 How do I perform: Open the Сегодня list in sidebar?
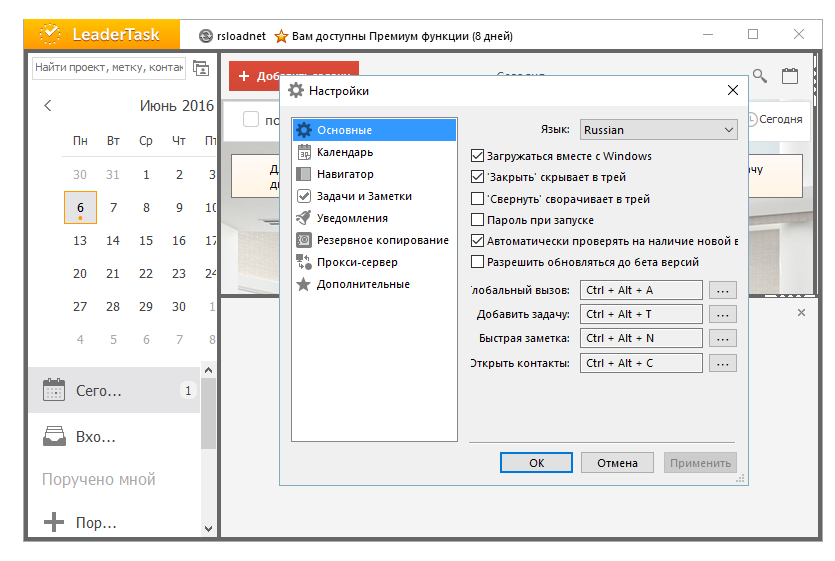click(114, 390)
